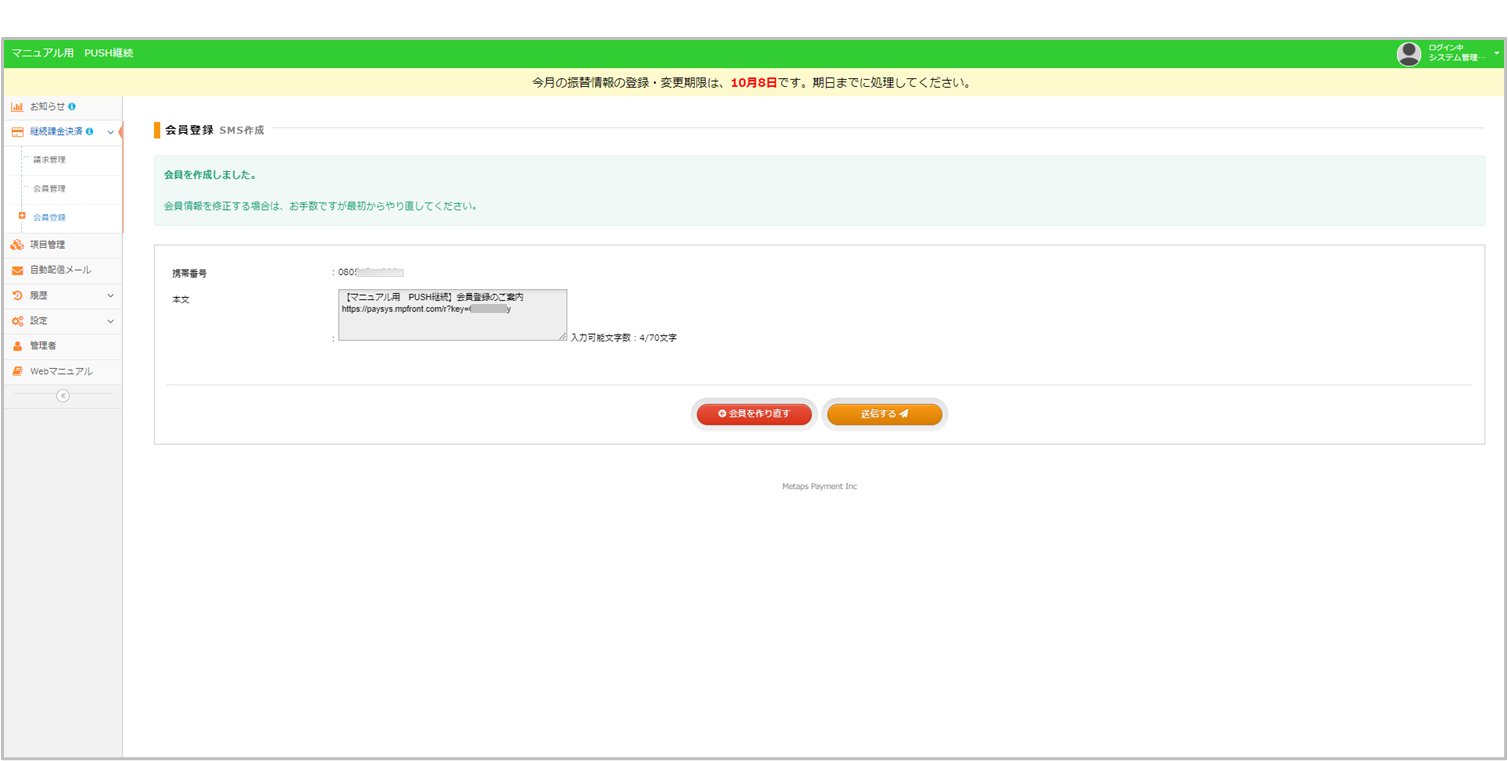Click the Webマニュアル book icon

17,372
